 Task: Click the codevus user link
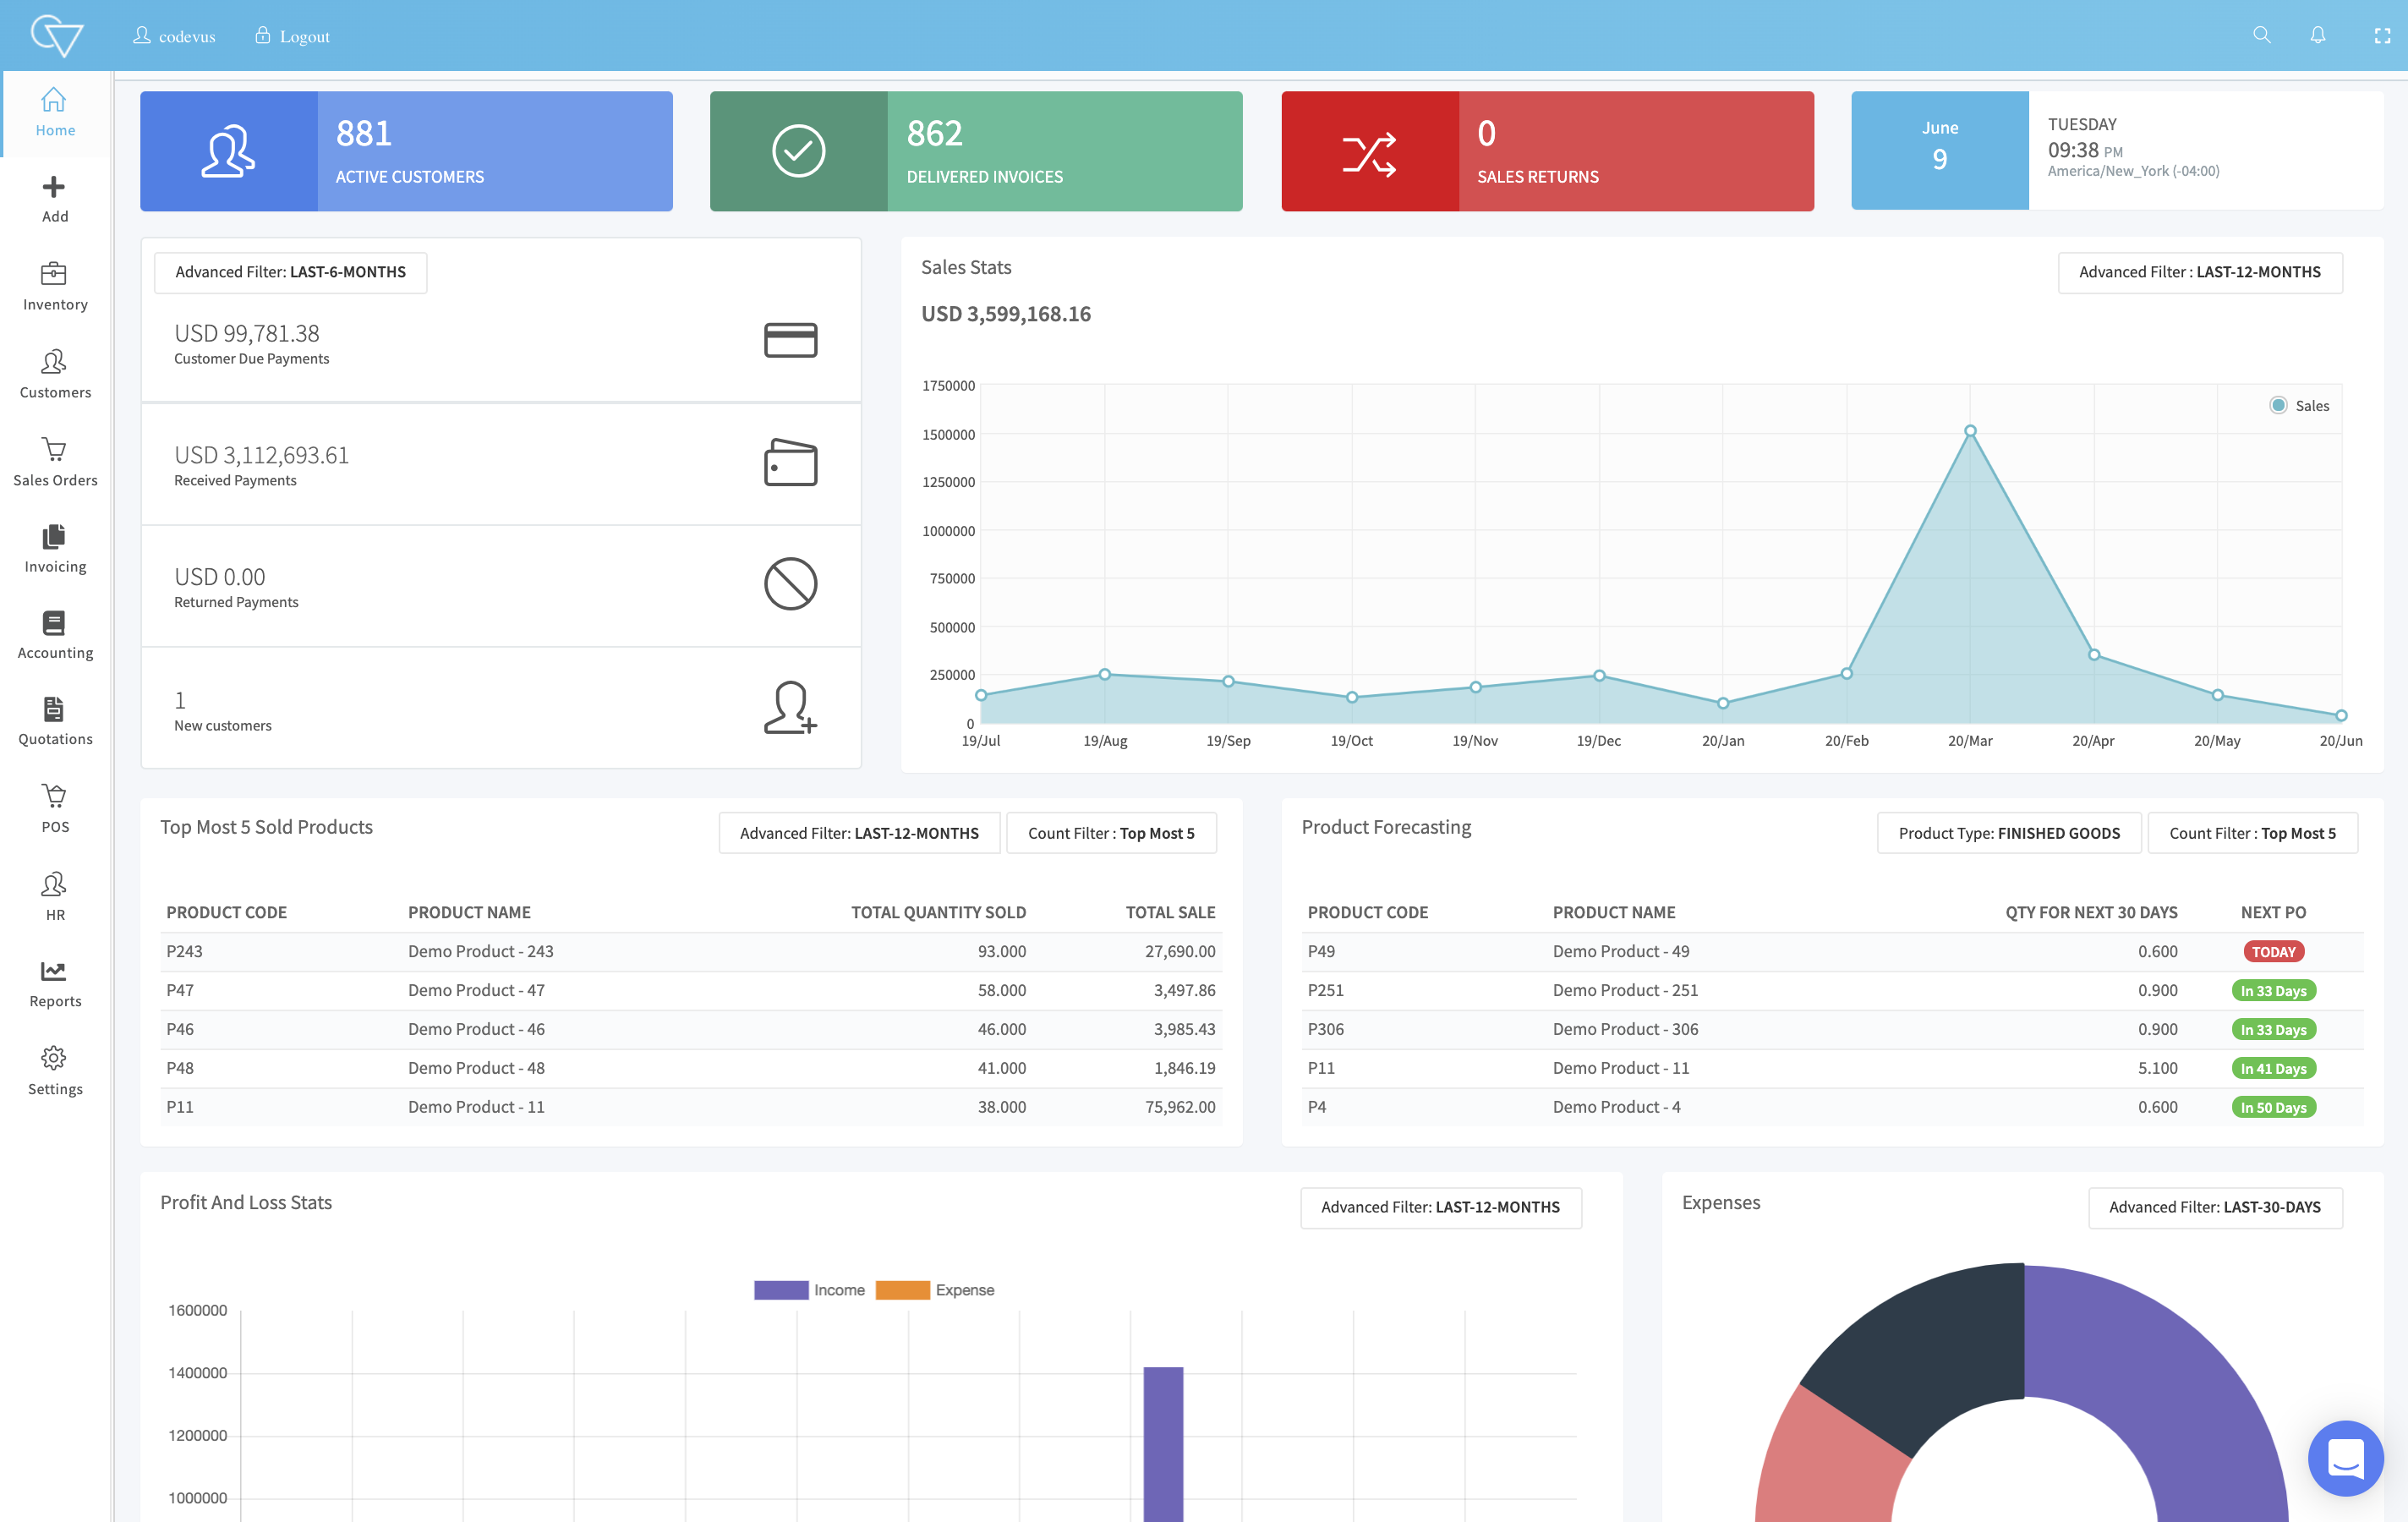174,36
